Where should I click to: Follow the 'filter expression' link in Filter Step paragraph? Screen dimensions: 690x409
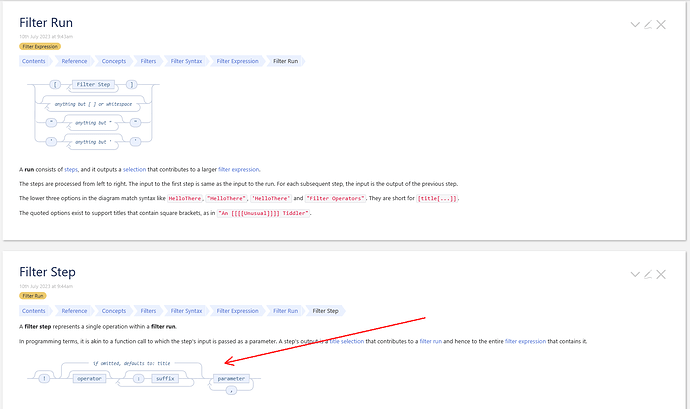pos(525,341)
